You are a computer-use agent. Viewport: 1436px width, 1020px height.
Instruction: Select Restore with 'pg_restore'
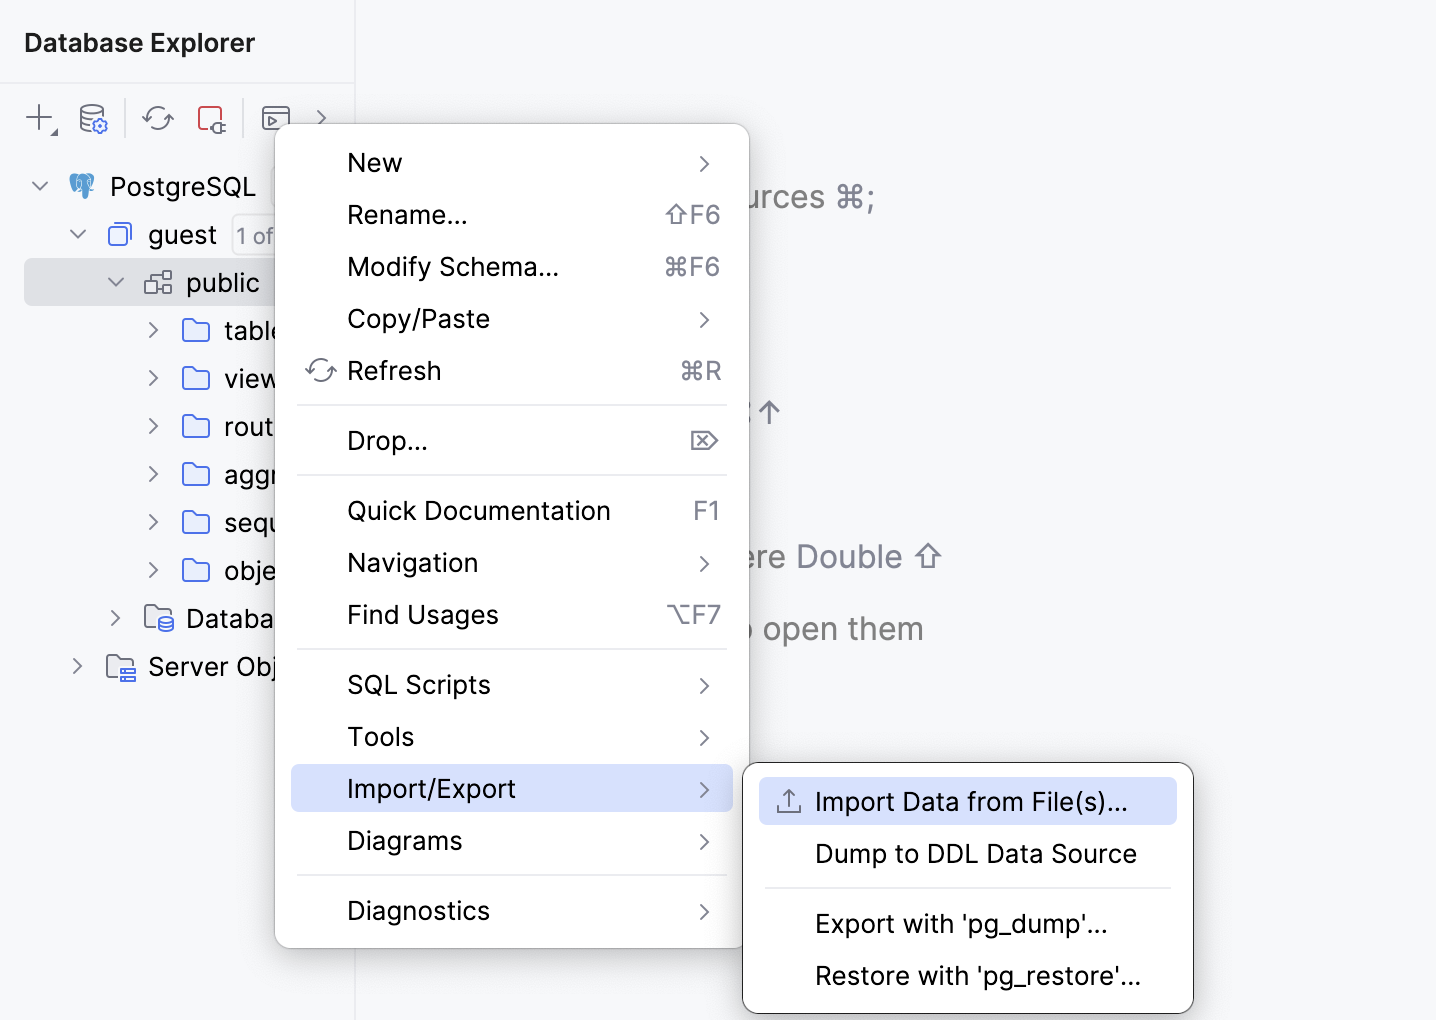point(978,975)
